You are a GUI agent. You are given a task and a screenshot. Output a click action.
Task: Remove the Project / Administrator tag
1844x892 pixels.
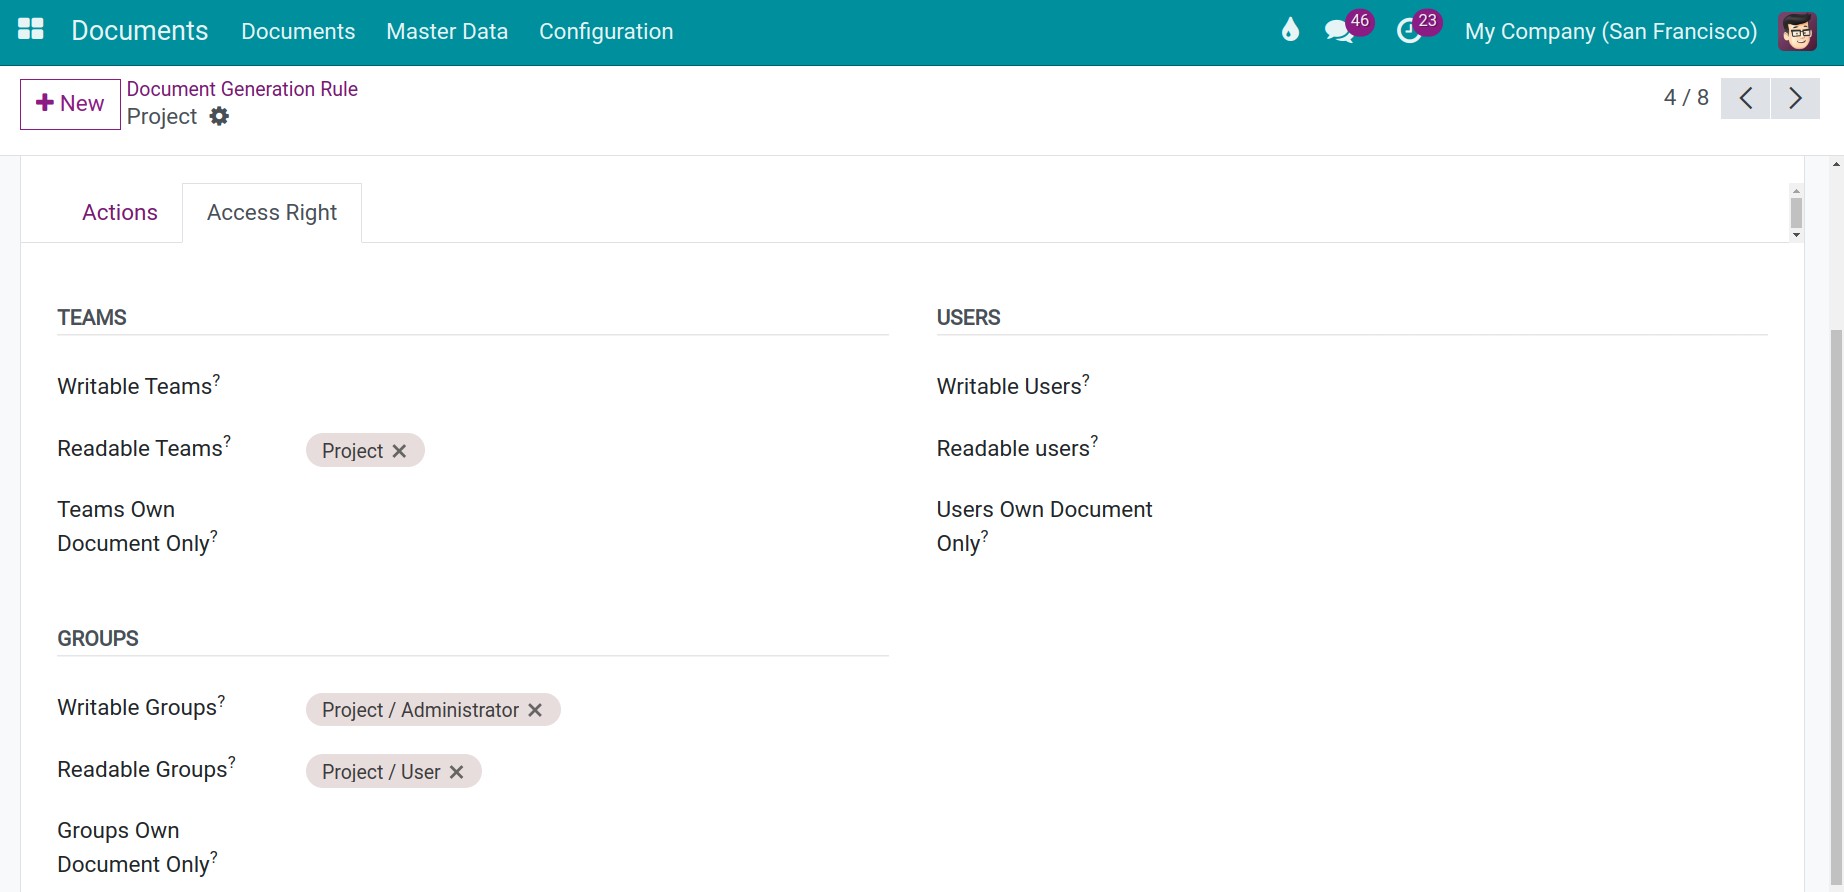pos(535,710)
